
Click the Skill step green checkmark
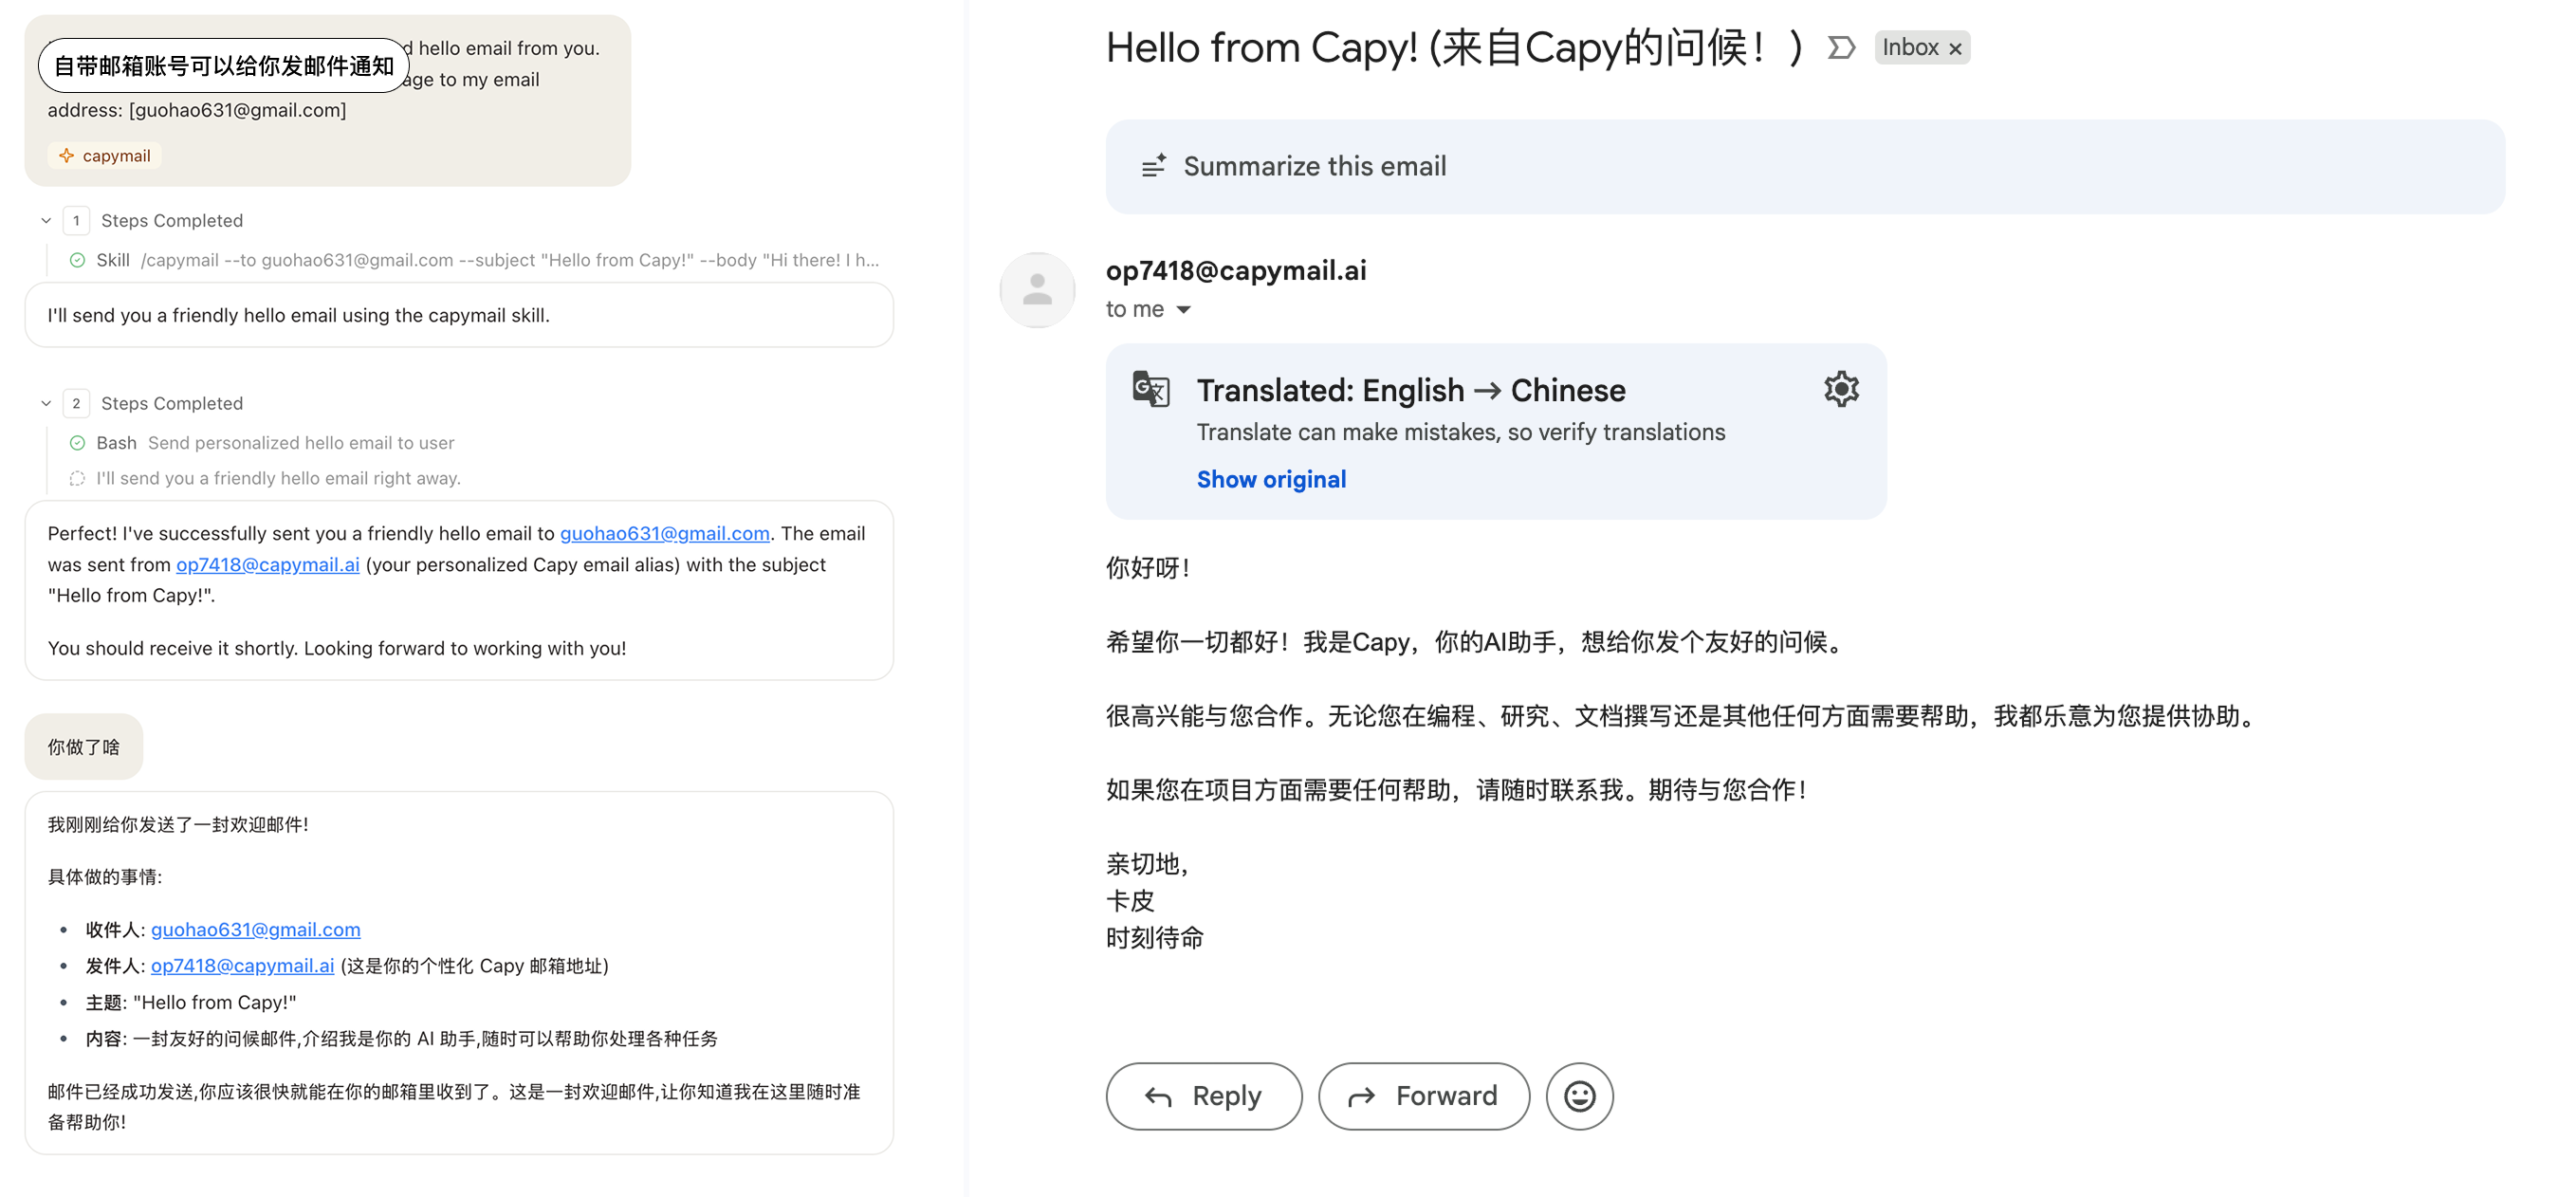point(77,261)
